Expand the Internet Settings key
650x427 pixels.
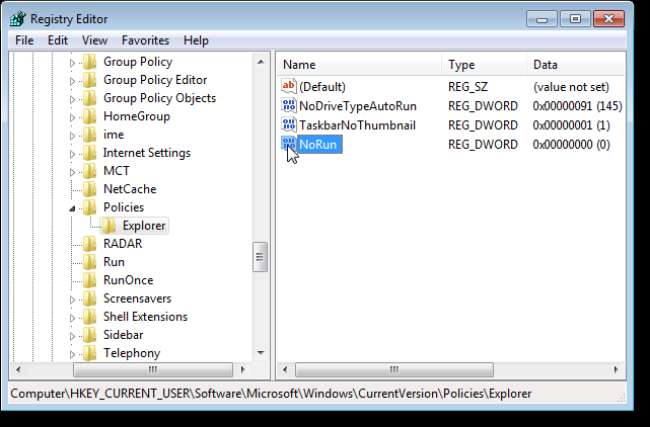pyautogui.click(x=73, y=154)
